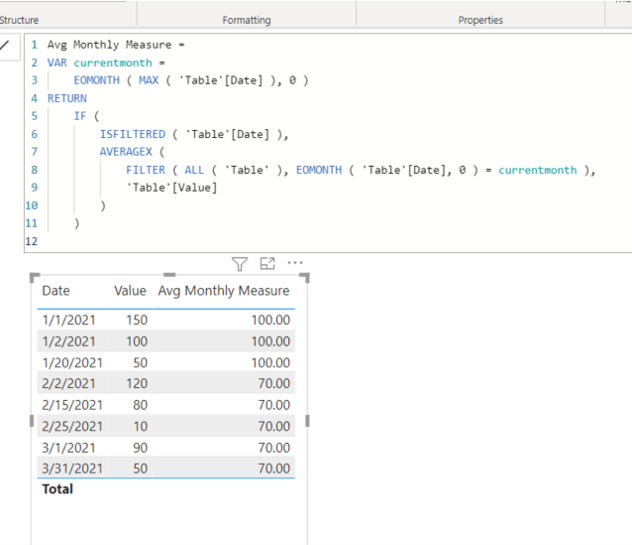The height and width of the screenshot is (545, 632).
Task: Click the right-middle resize handle of the table
Action: (x=308, y=421)
